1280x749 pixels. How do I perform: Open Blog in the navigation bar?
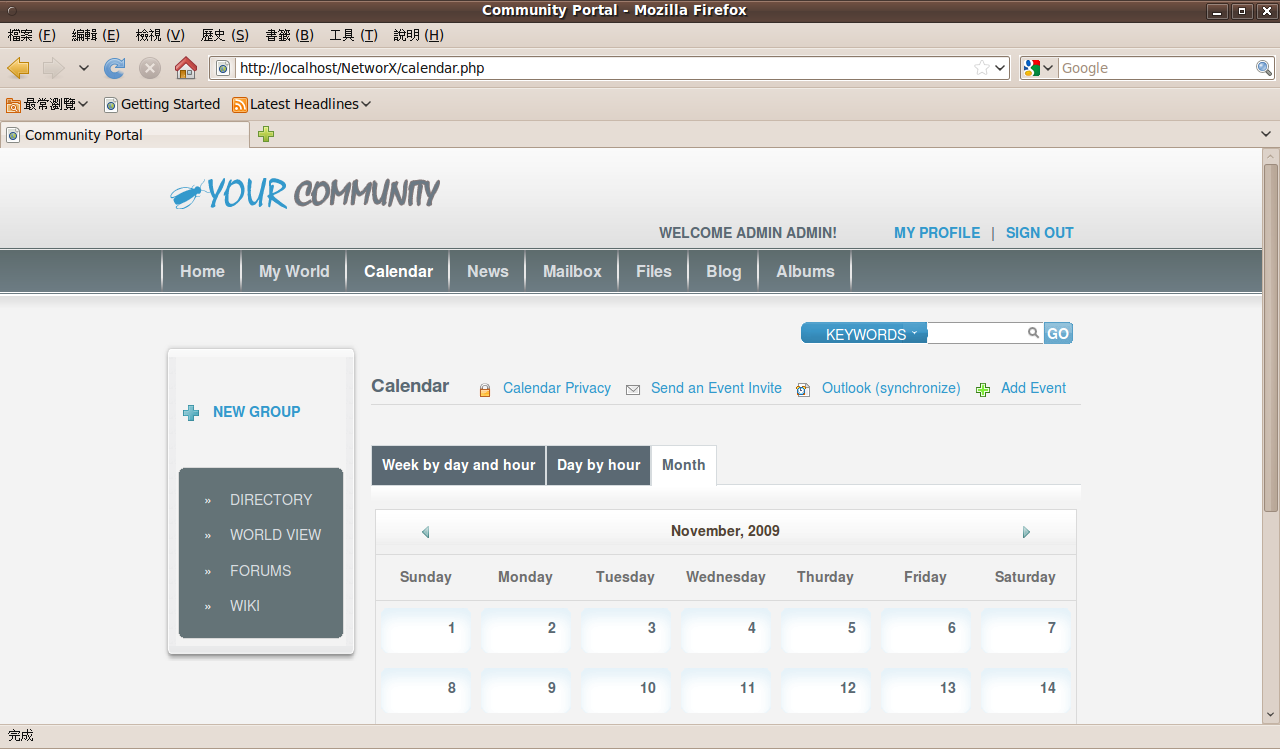point(724,271)
